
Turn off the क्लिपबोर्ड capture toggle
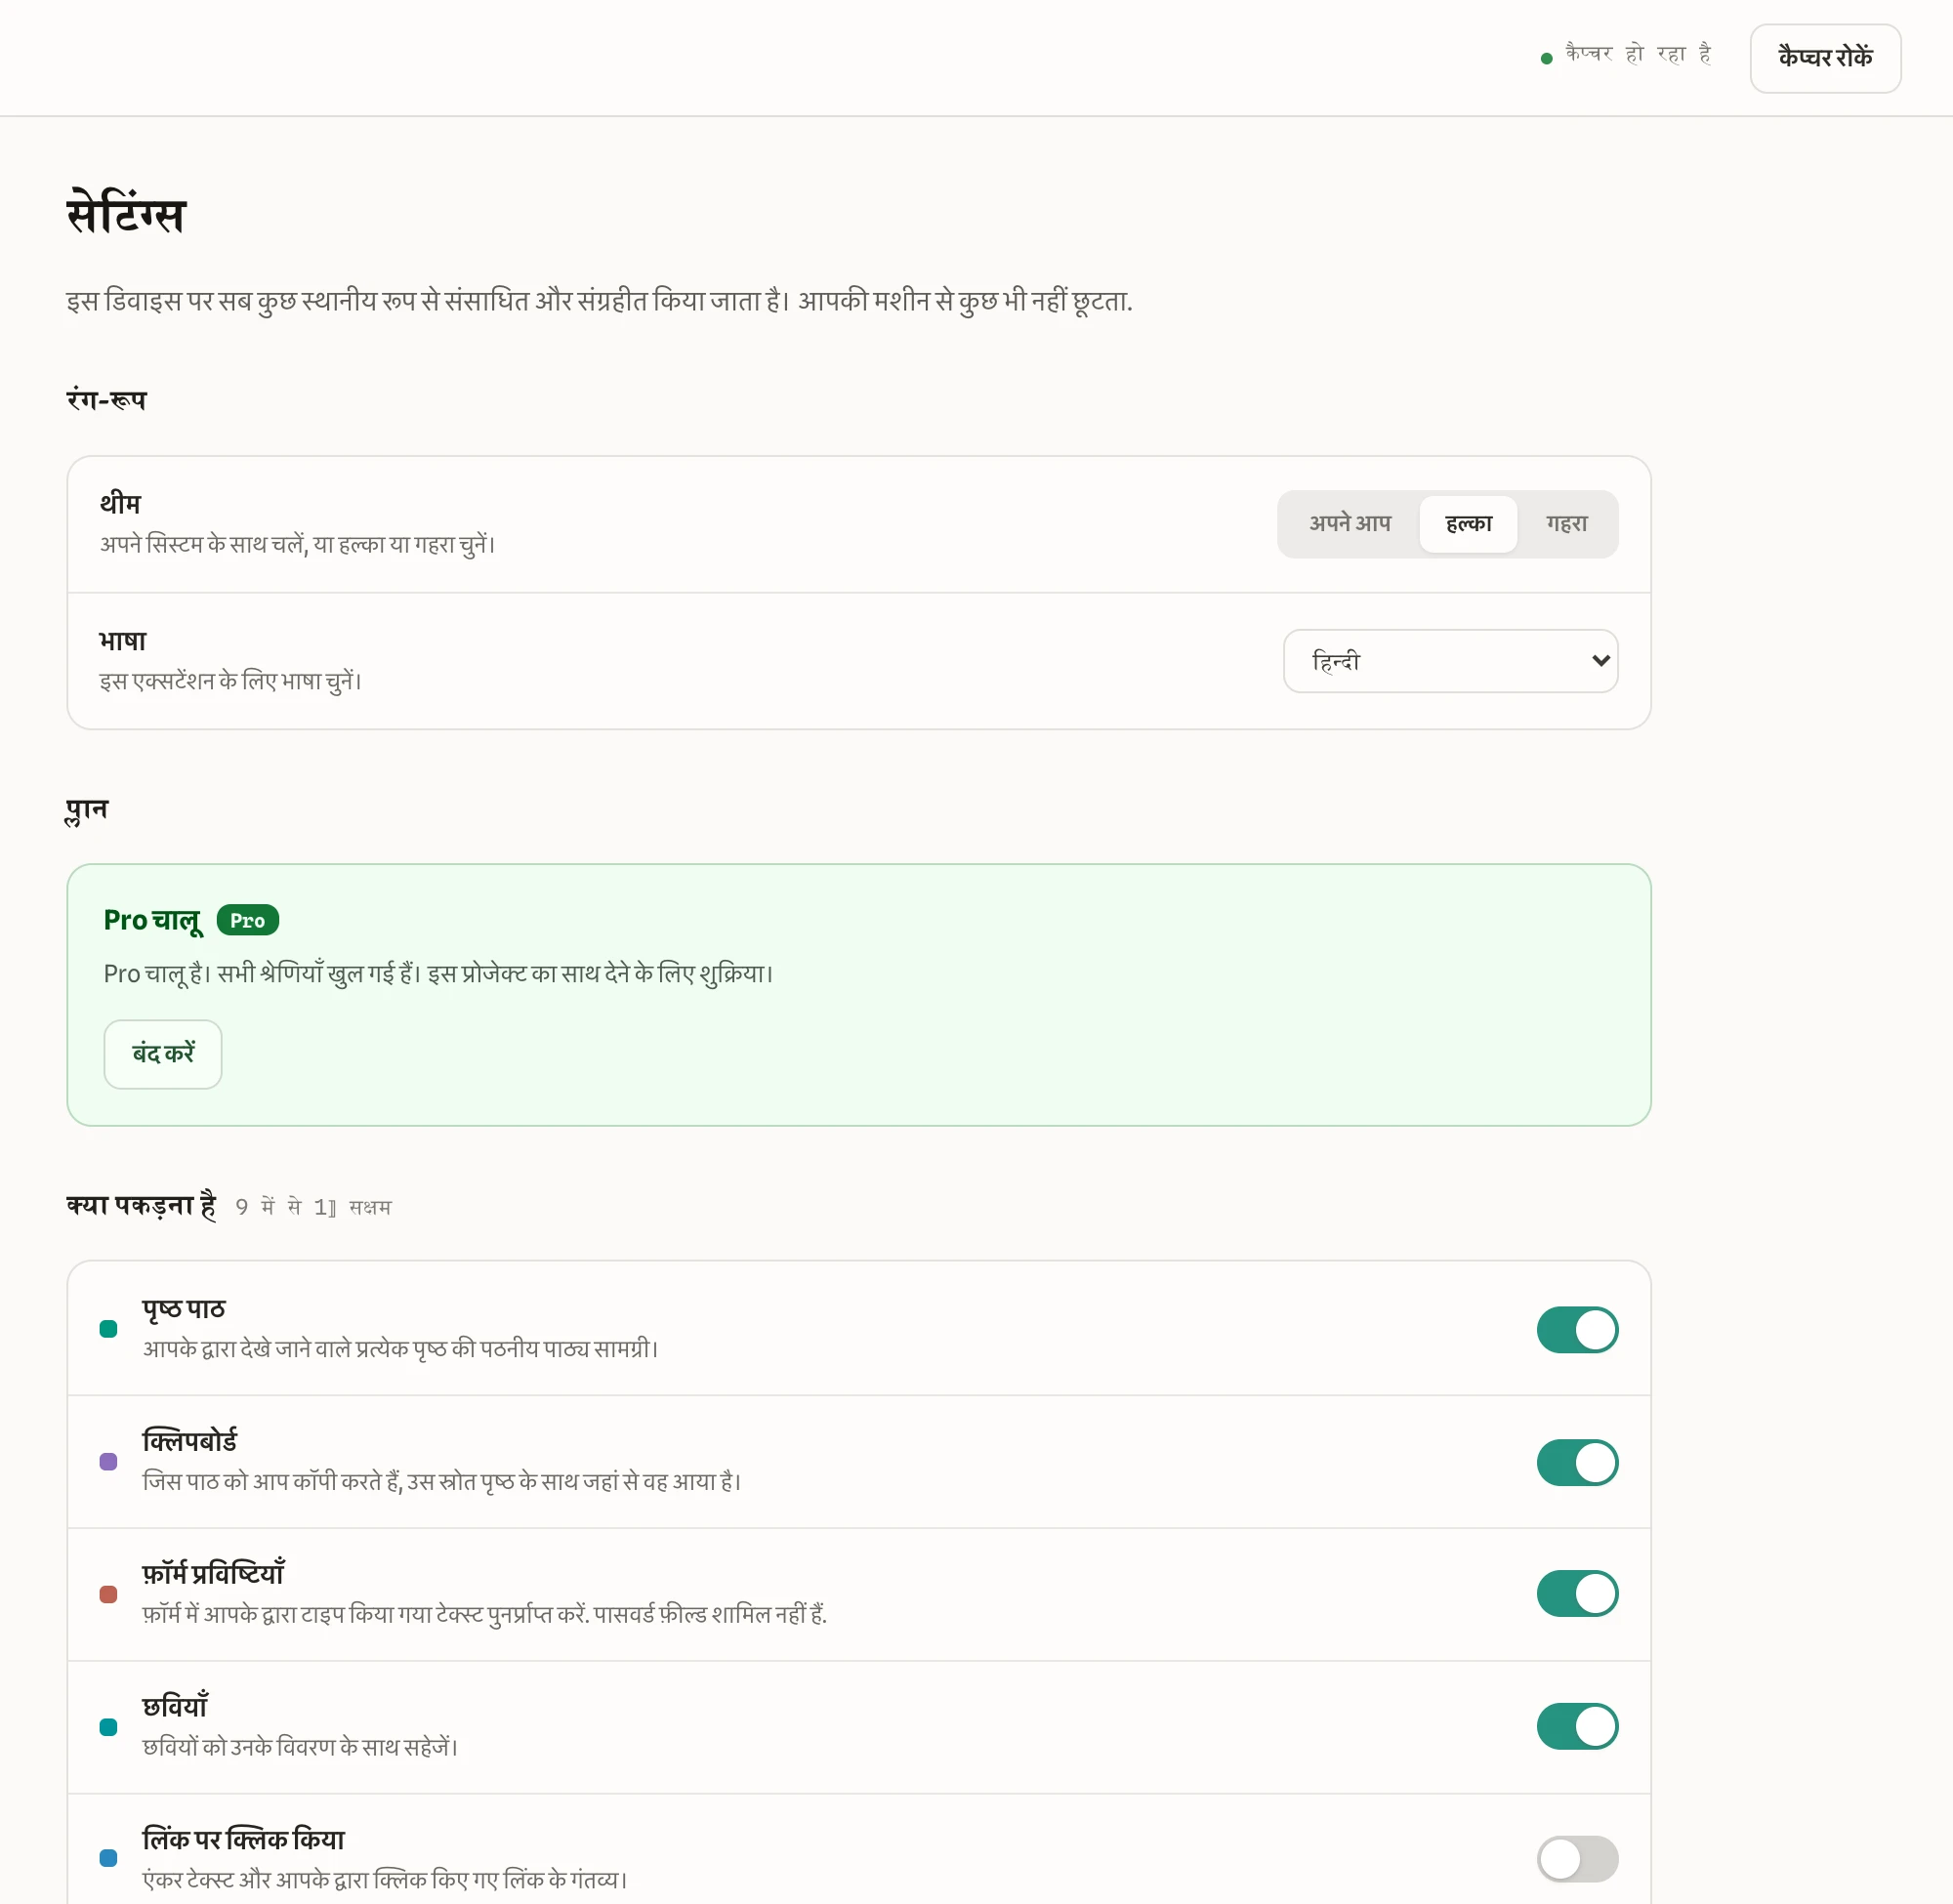click(1577, 1462)
